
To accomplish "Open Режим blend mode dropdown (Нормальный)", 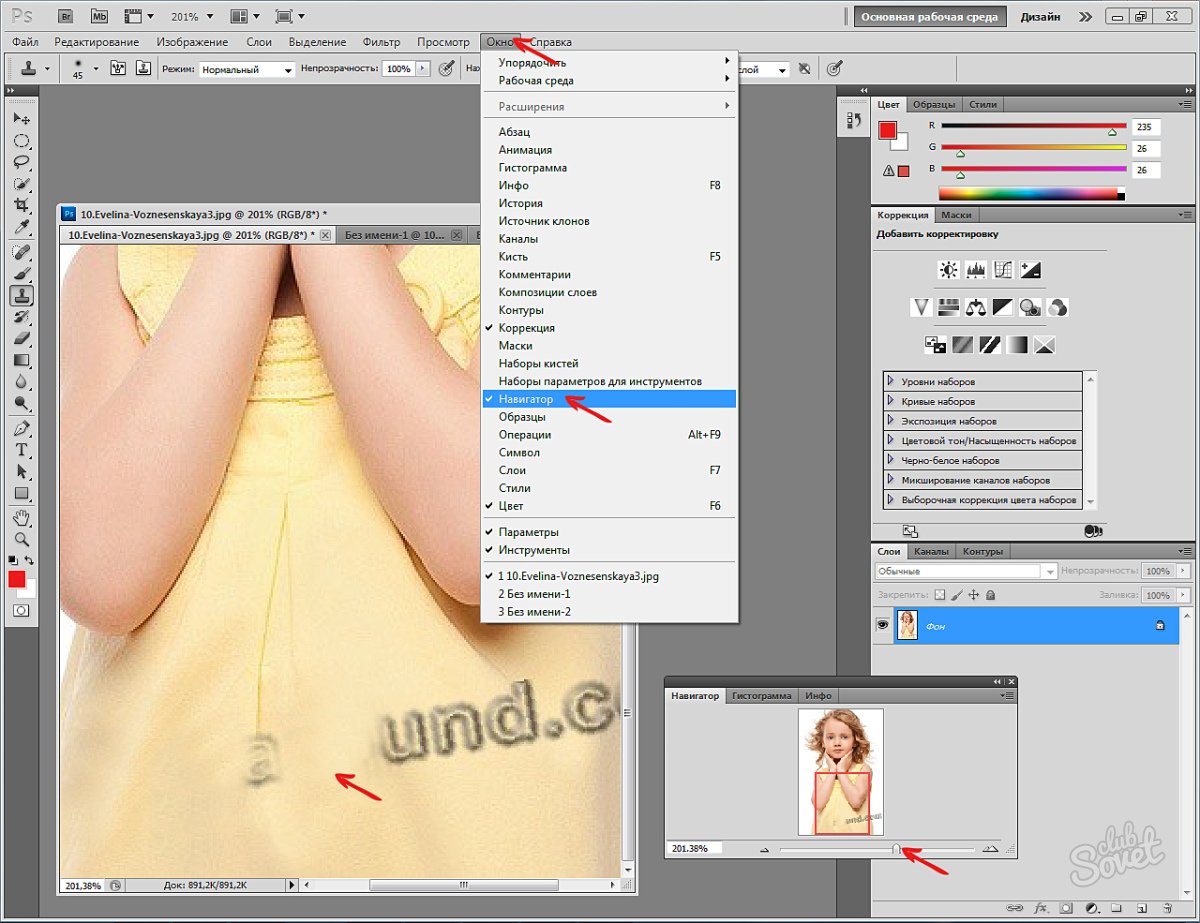I will (x=246, y=69).
